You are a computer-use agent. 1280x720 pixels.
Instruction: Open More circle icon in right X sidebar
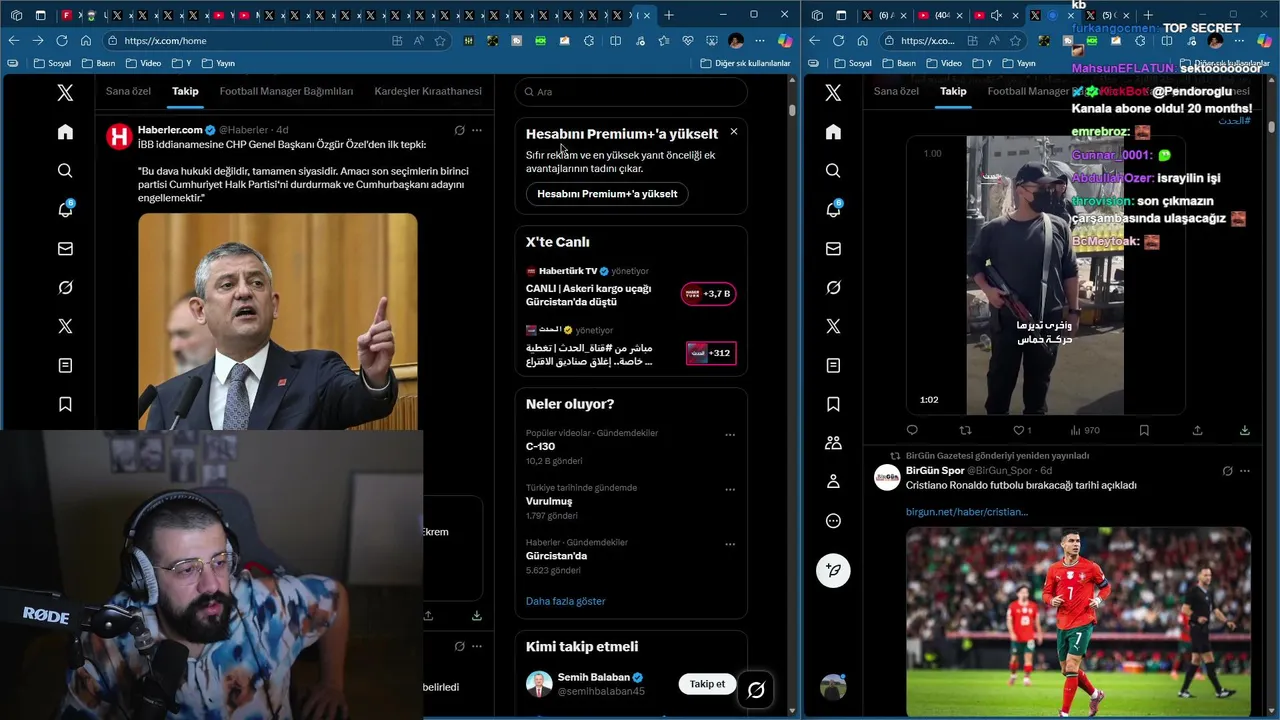(833, 521)
